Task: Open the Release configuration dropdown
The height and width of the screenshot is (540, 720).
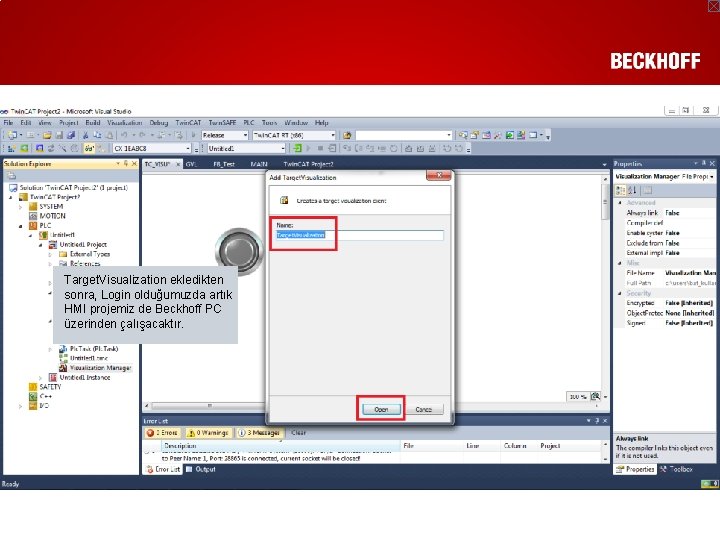Action: tap(225, 135)
